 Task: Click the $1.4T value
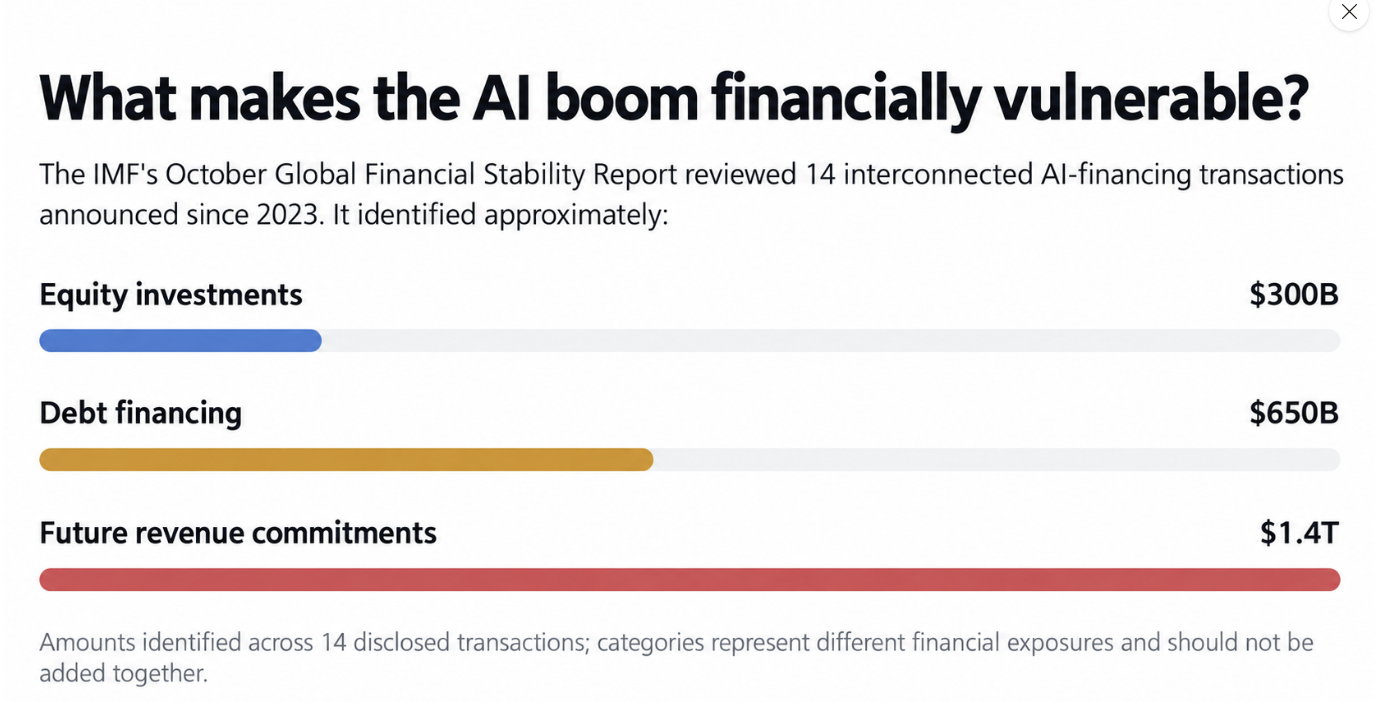point(1300,533)
